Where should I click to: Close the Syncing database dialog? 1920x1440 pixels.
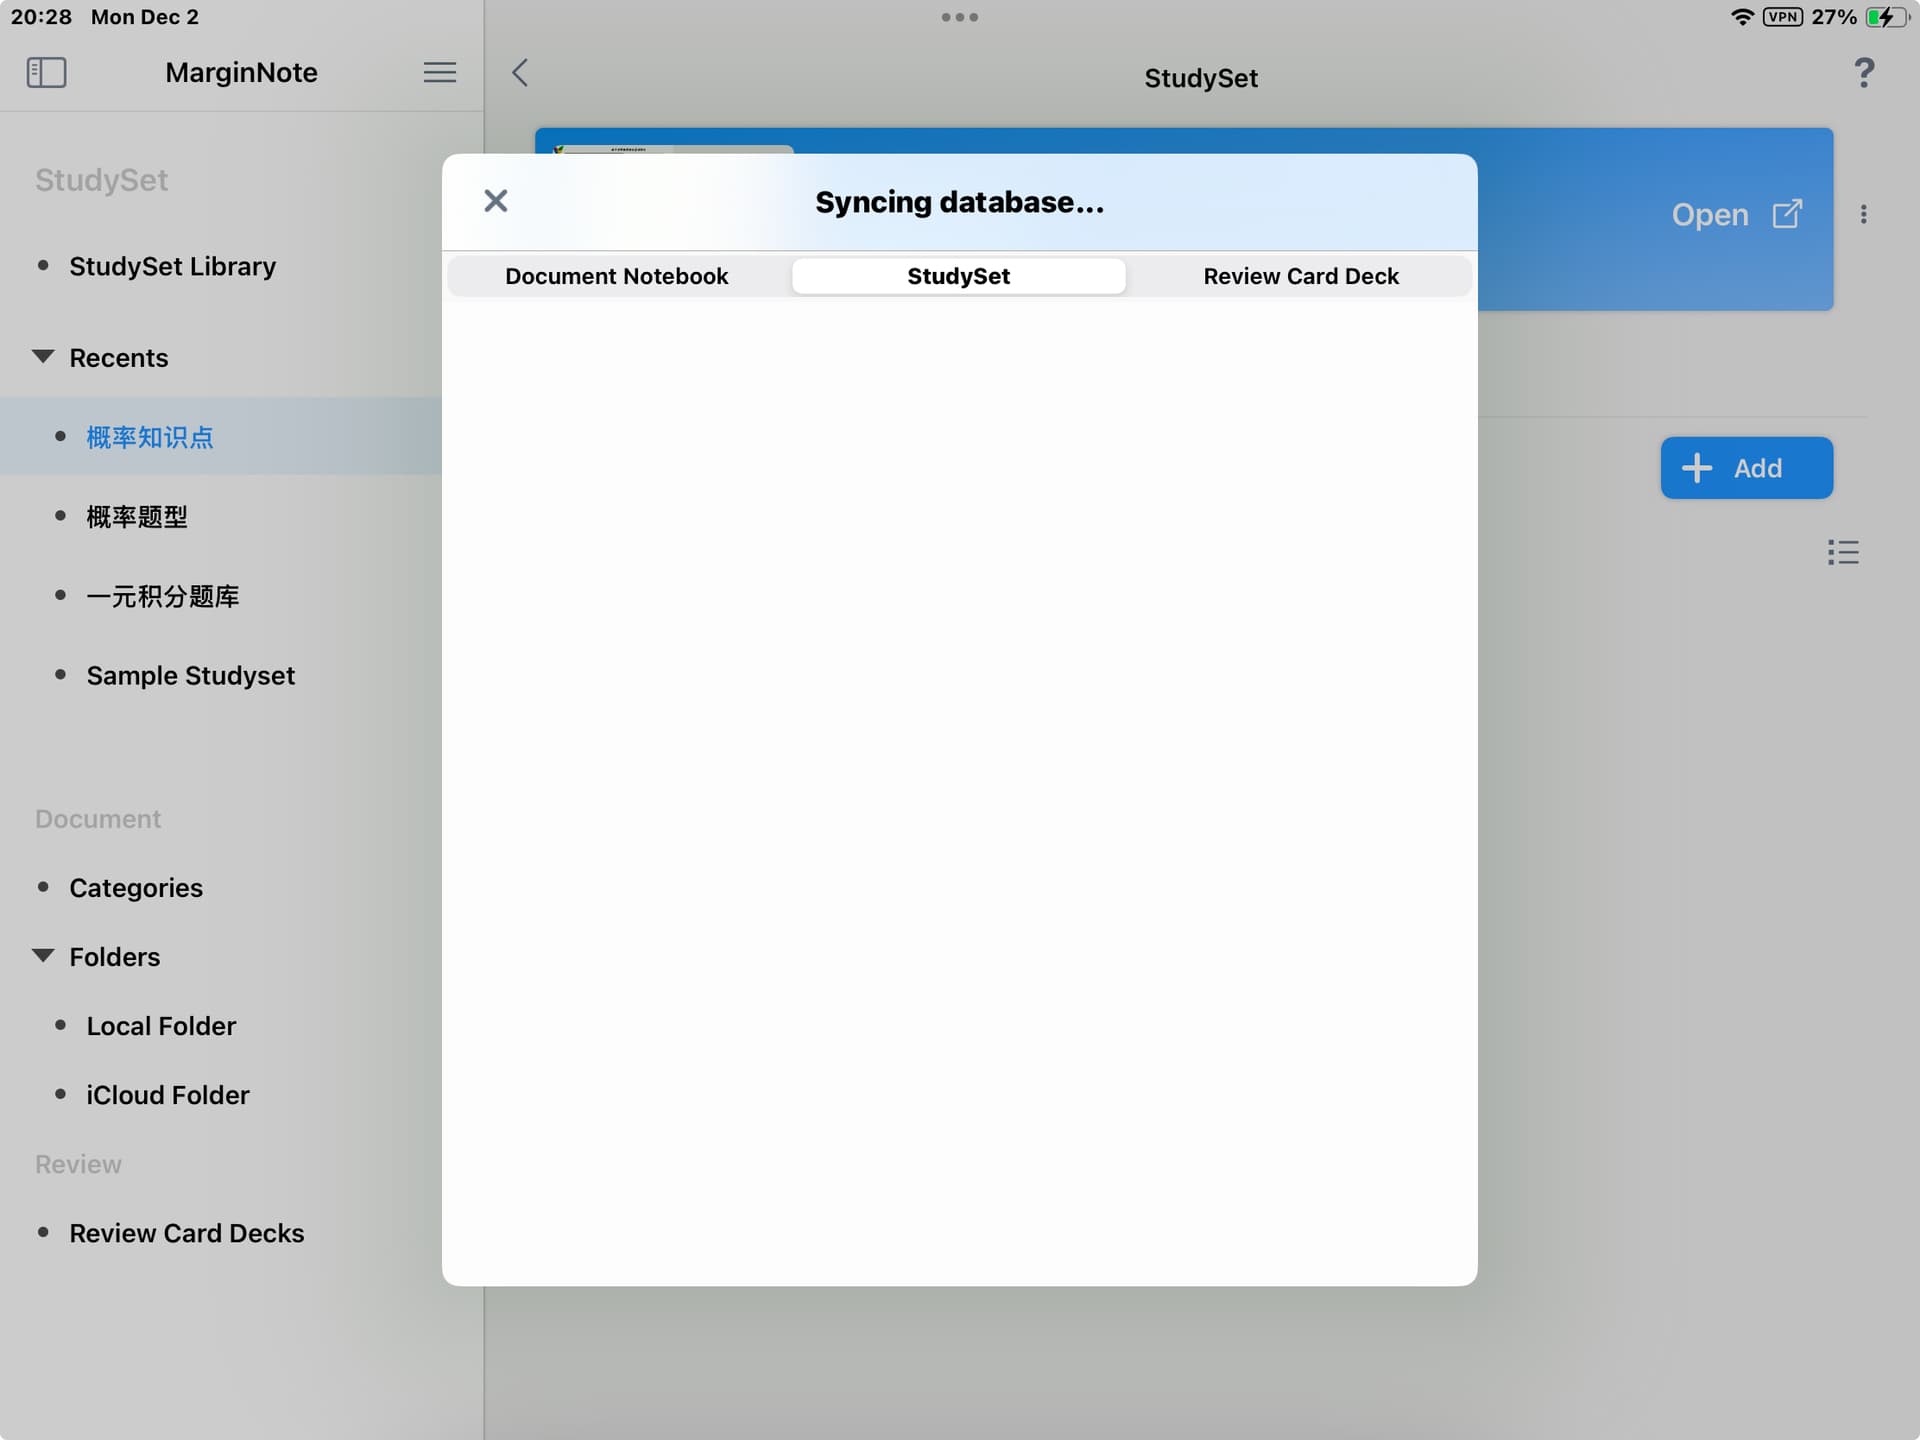pos(495,201)
